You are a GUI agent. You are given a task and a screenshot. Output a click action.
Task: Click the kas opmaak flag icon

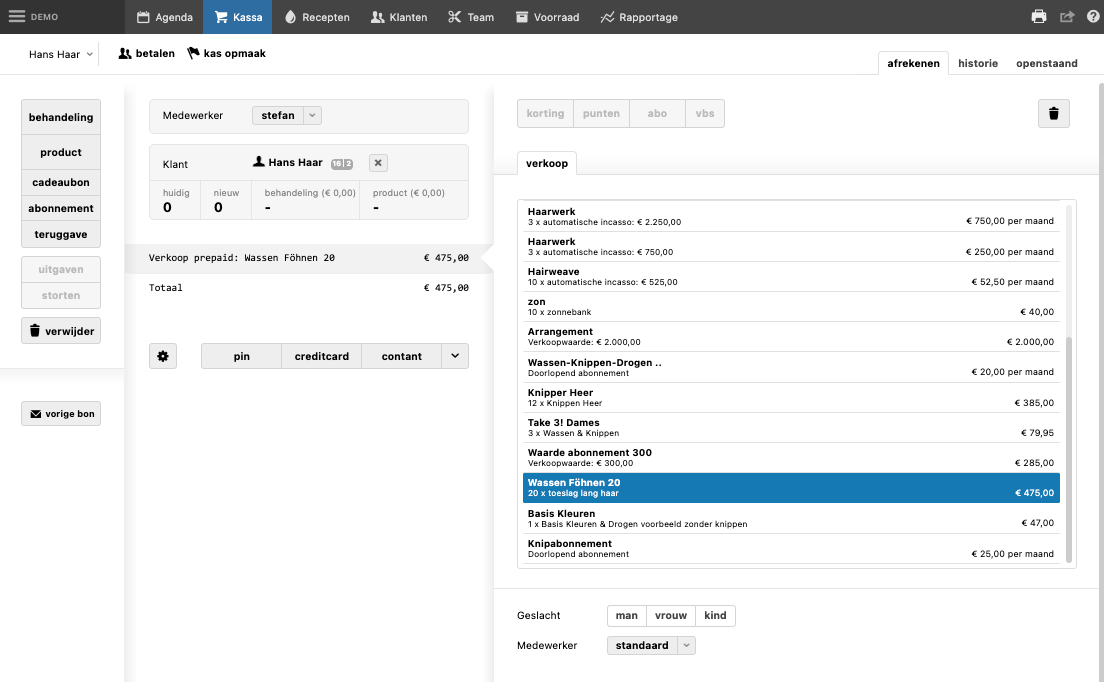[194, 54]
